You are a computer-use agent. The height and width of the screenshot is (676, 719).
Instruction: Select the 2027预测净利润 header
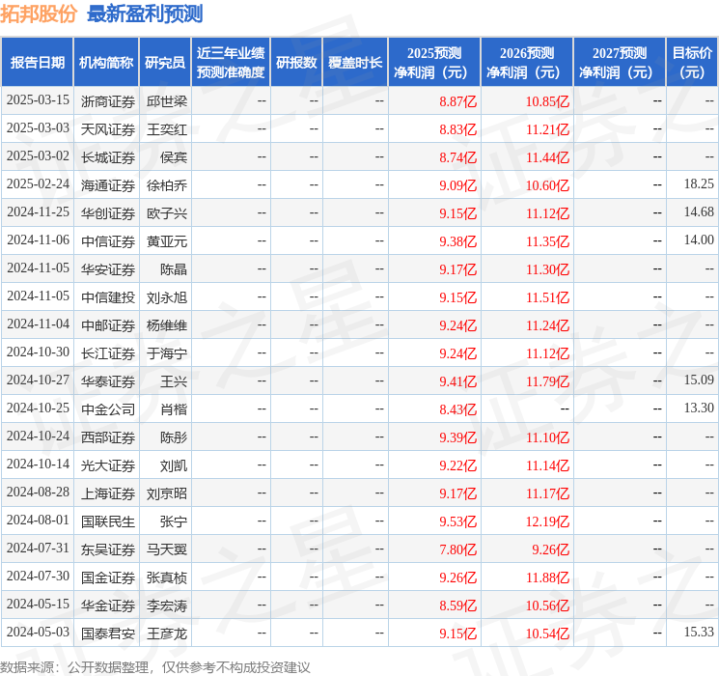point(619,62)
